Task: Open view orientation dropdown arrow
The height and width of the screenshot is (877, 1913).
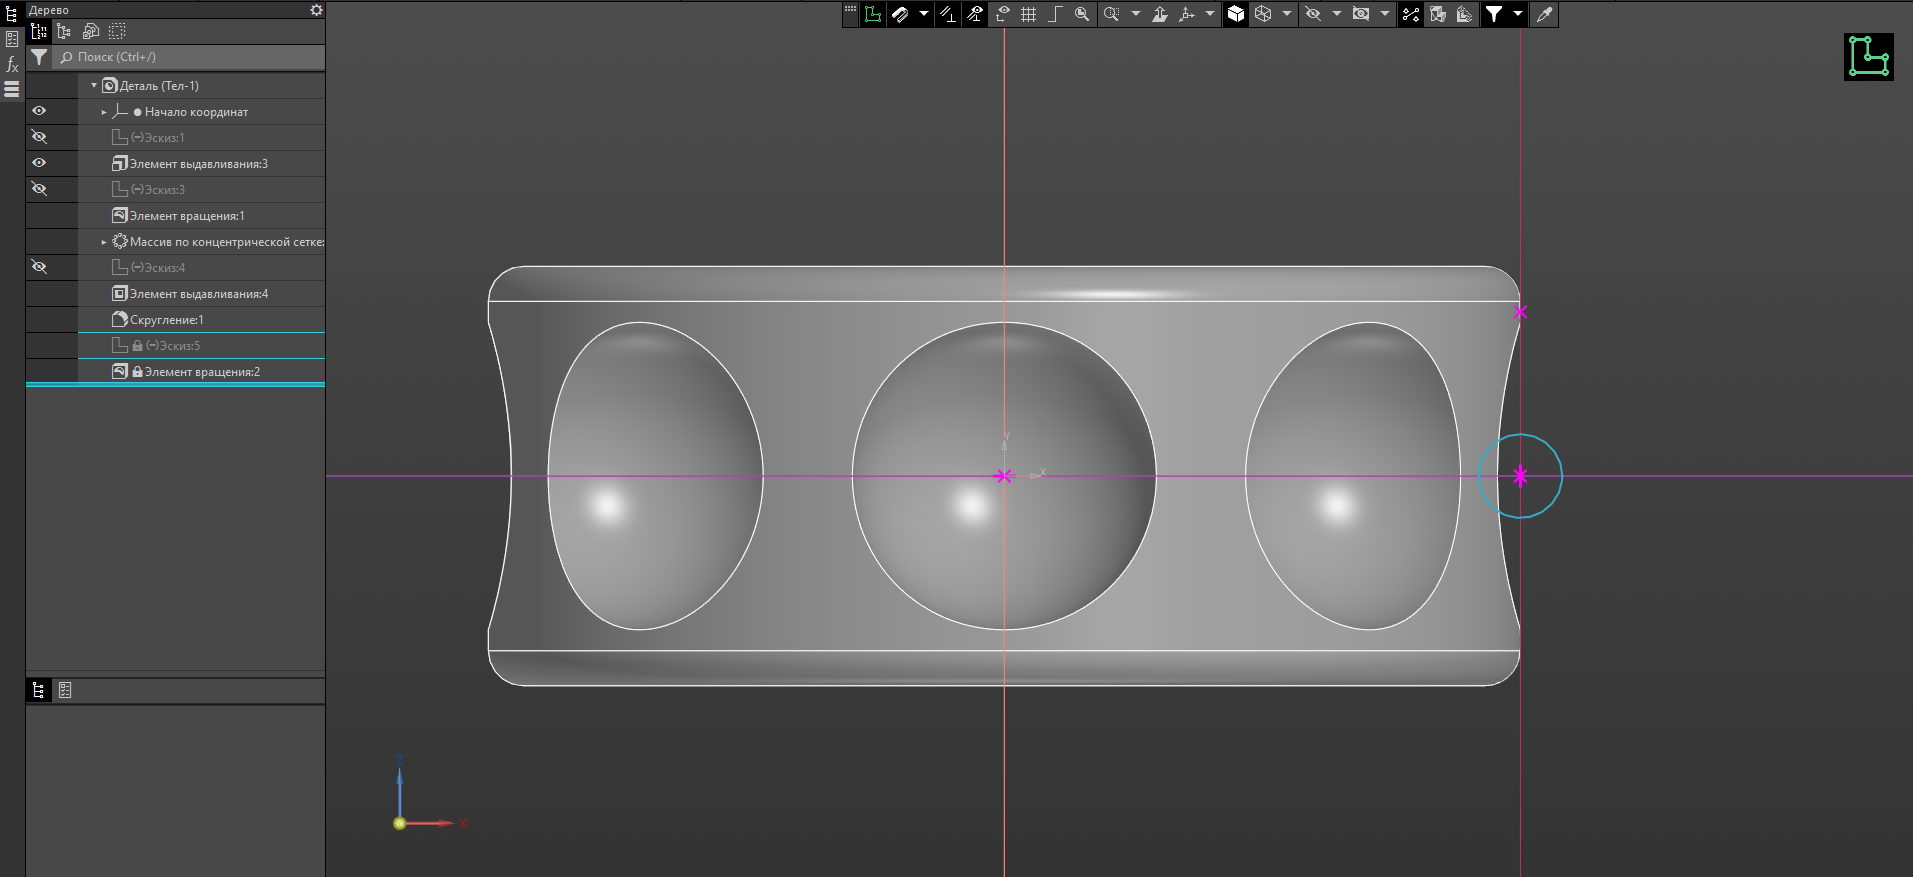Action: 1210,14
